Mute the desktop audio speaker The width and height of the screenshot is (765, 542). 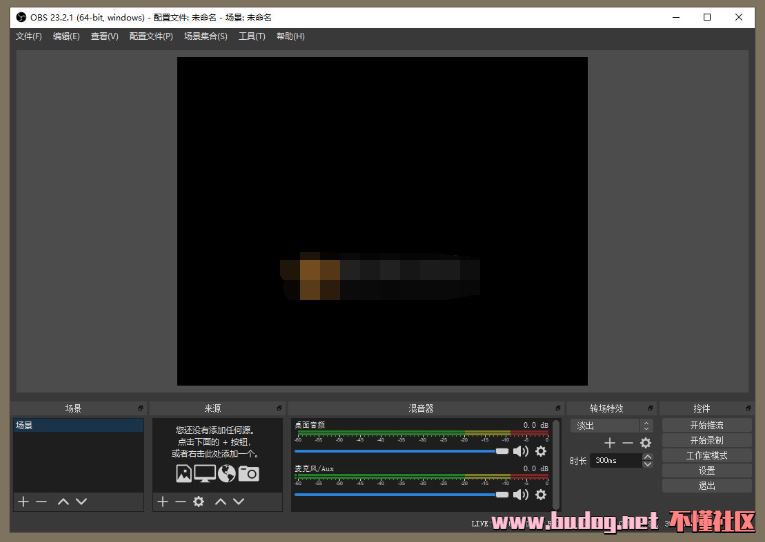pyautogui.click(x=520, y=451)
